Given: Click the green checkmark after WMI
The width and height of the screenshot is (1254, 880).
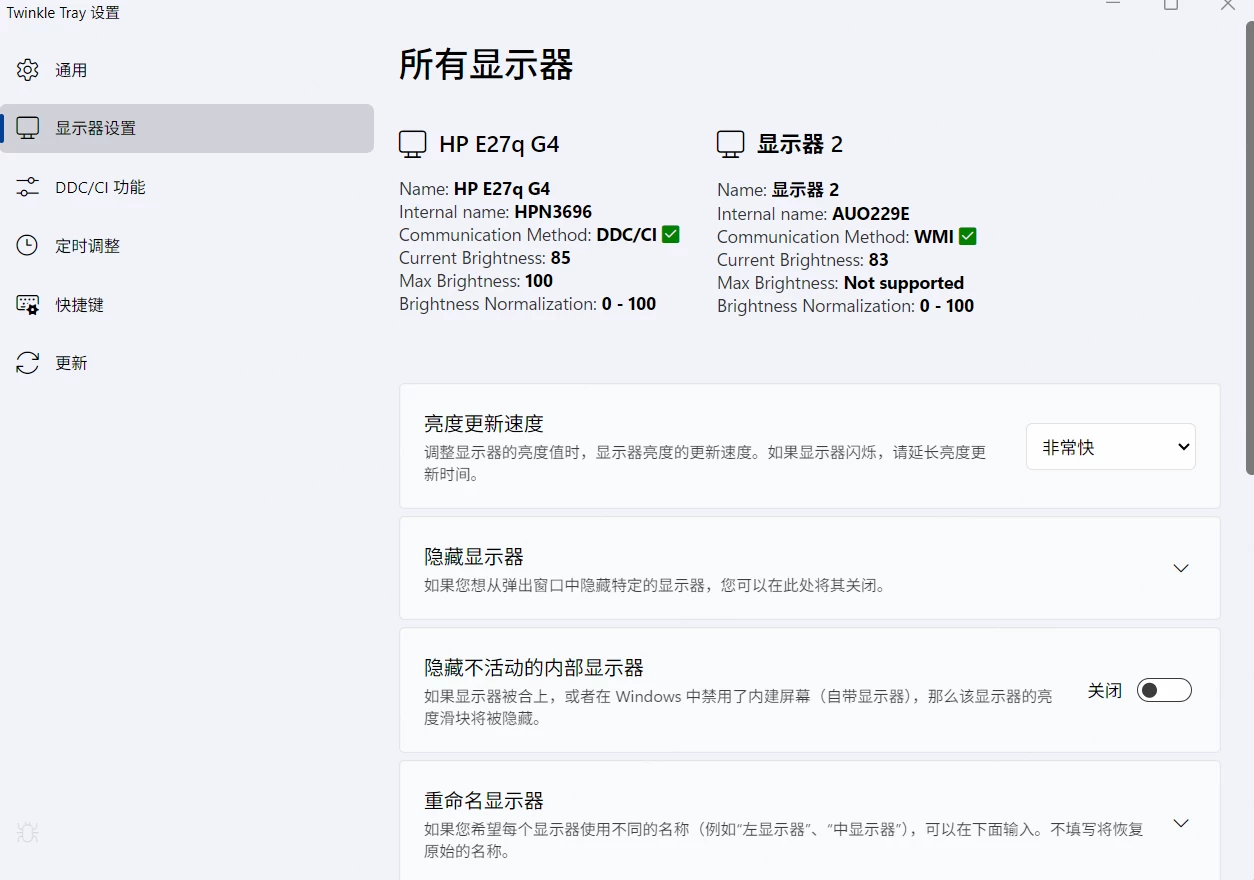Looking at the screenshot, I should (x=967, y=236).
